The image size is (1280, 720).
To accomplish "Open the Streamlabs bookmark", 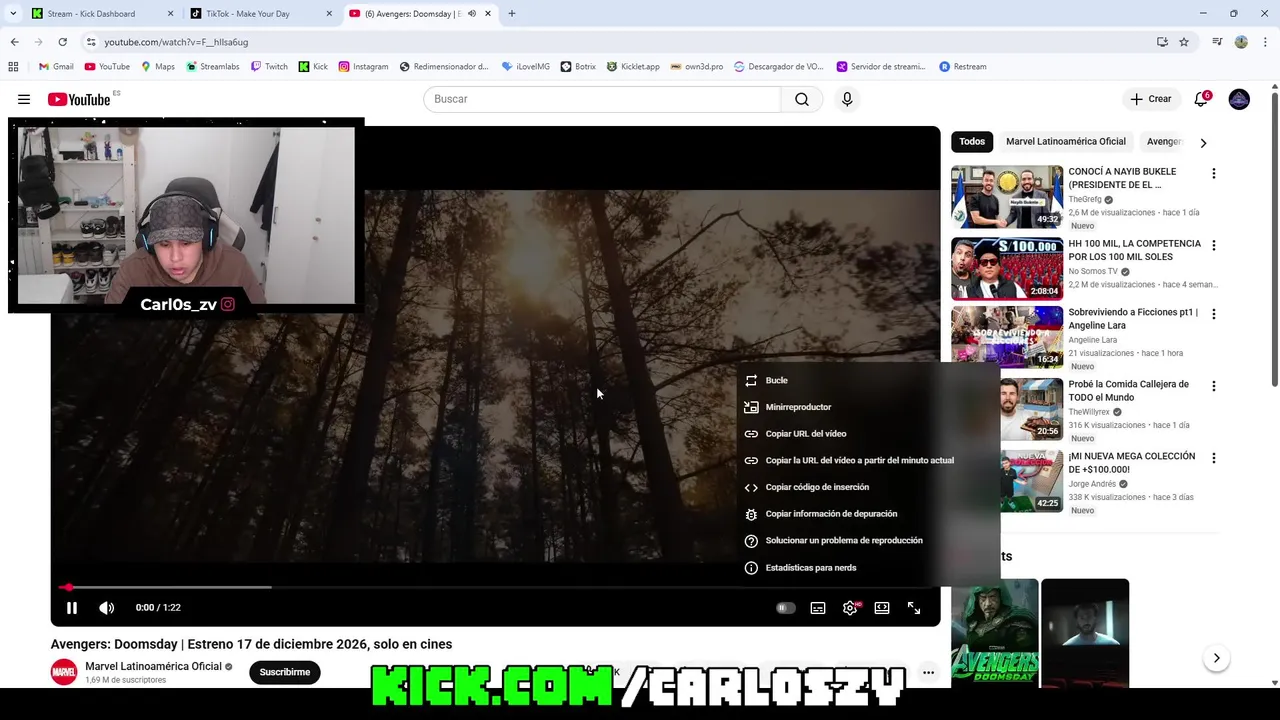I will coord(213,67).
